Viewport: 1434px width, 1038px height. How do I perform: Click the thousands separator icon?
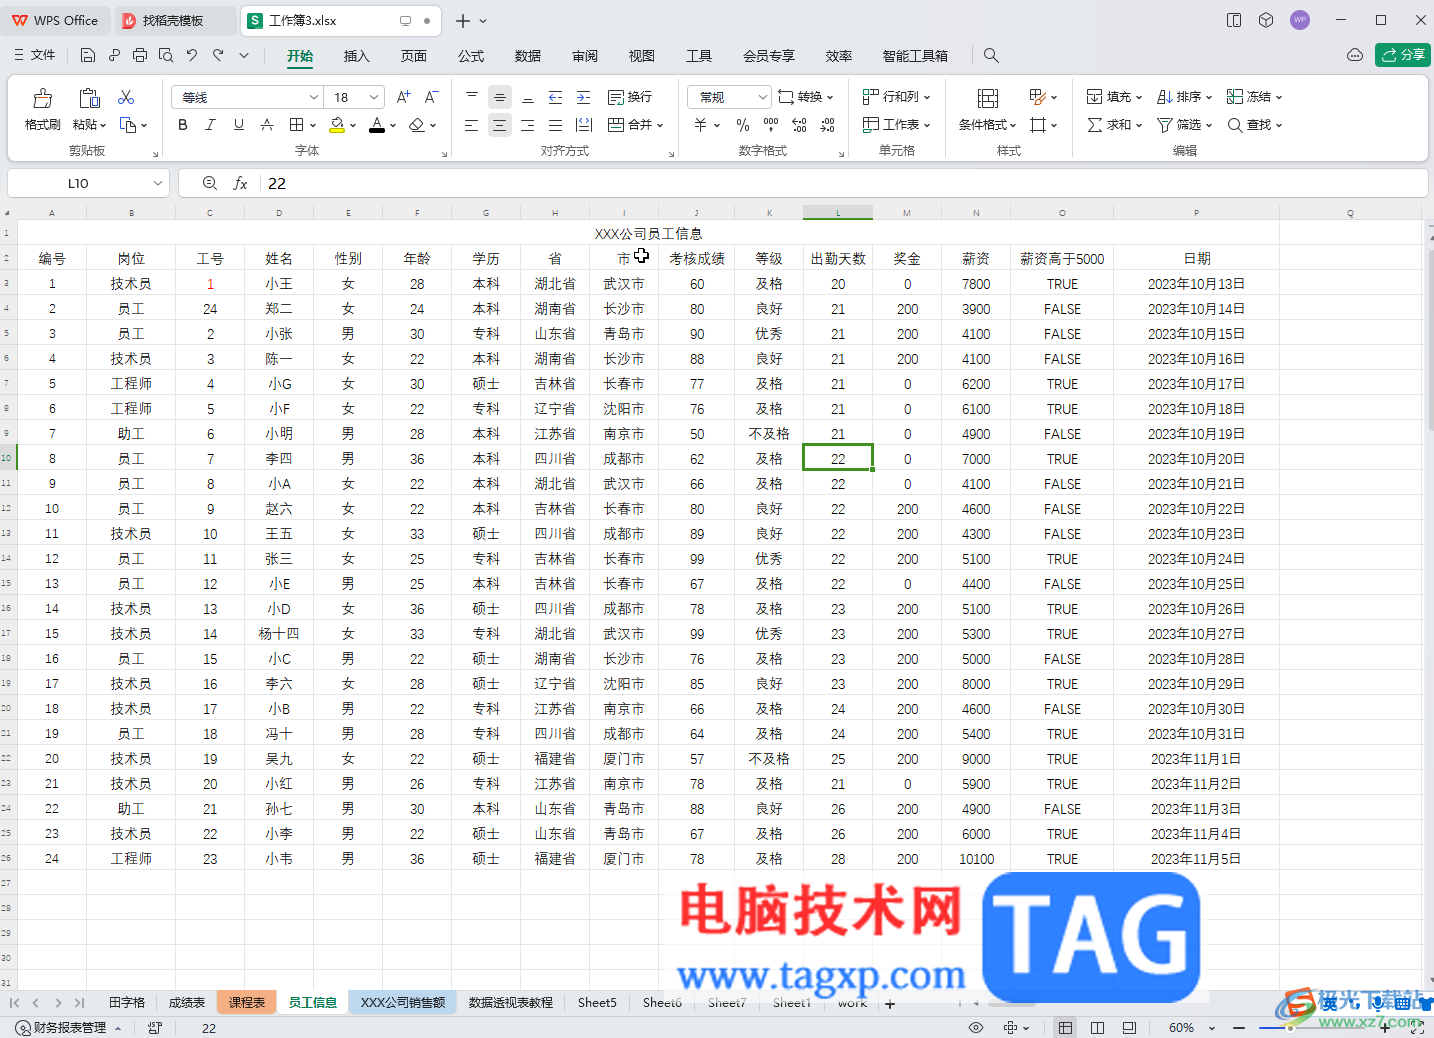[771, 125]
